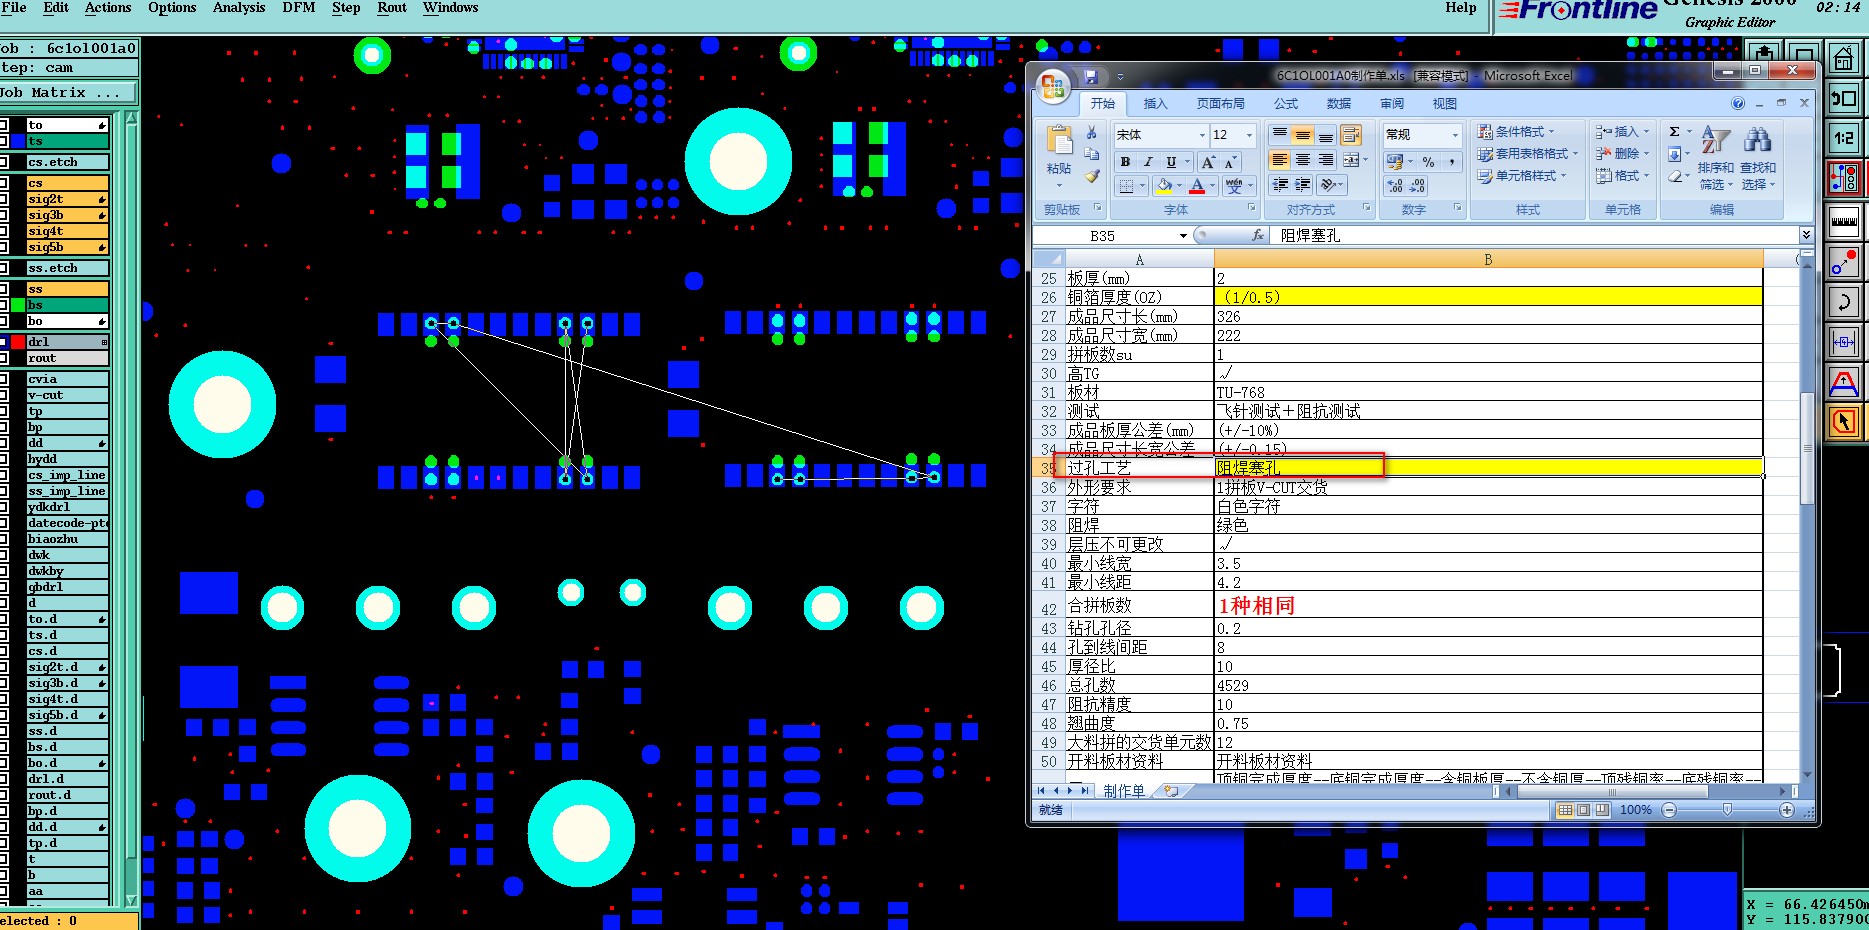Click the Cut scissors icon in Excel
Image resolution: width=1869 pixels, height=930 pixels.
click(1091, 133)
